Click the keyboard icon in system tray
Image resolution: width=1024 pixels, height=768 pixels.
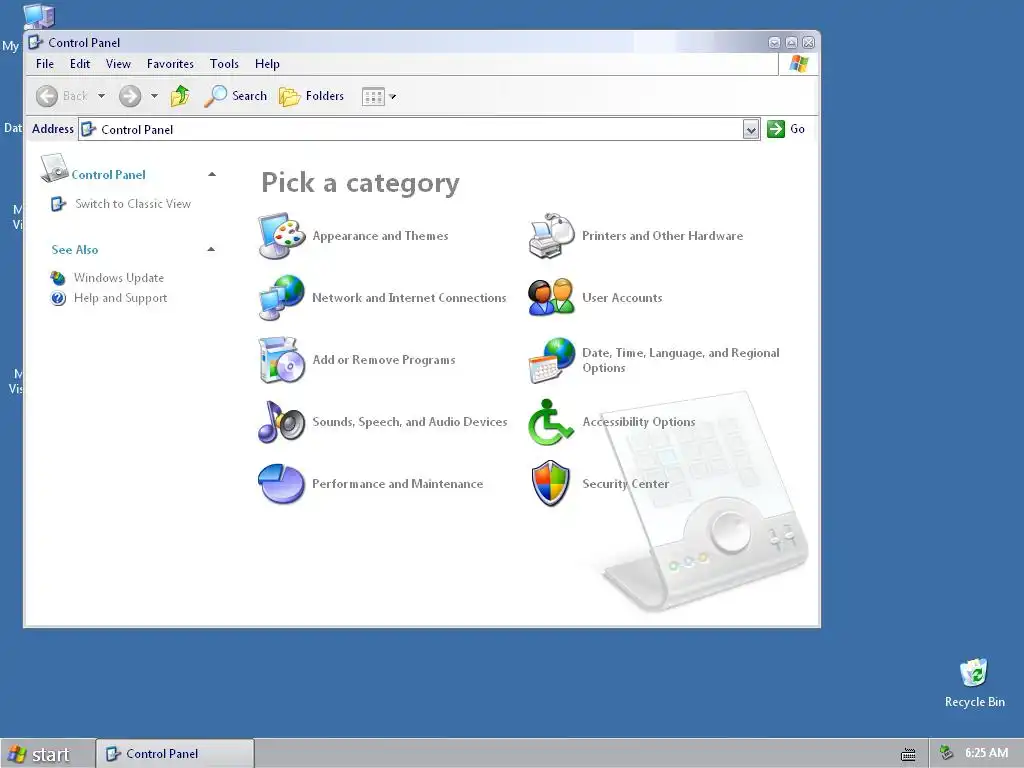[x=908, y=754]
